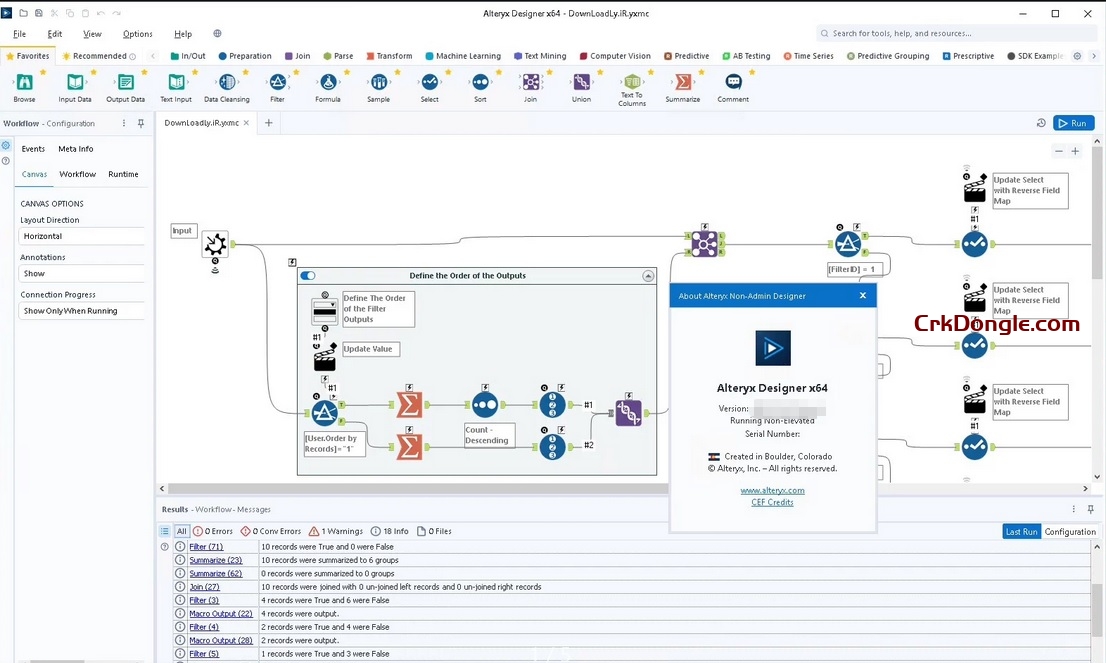Pick the Data Cleansing tool
Screen dimensions: 1106x663
coord(226,88)
